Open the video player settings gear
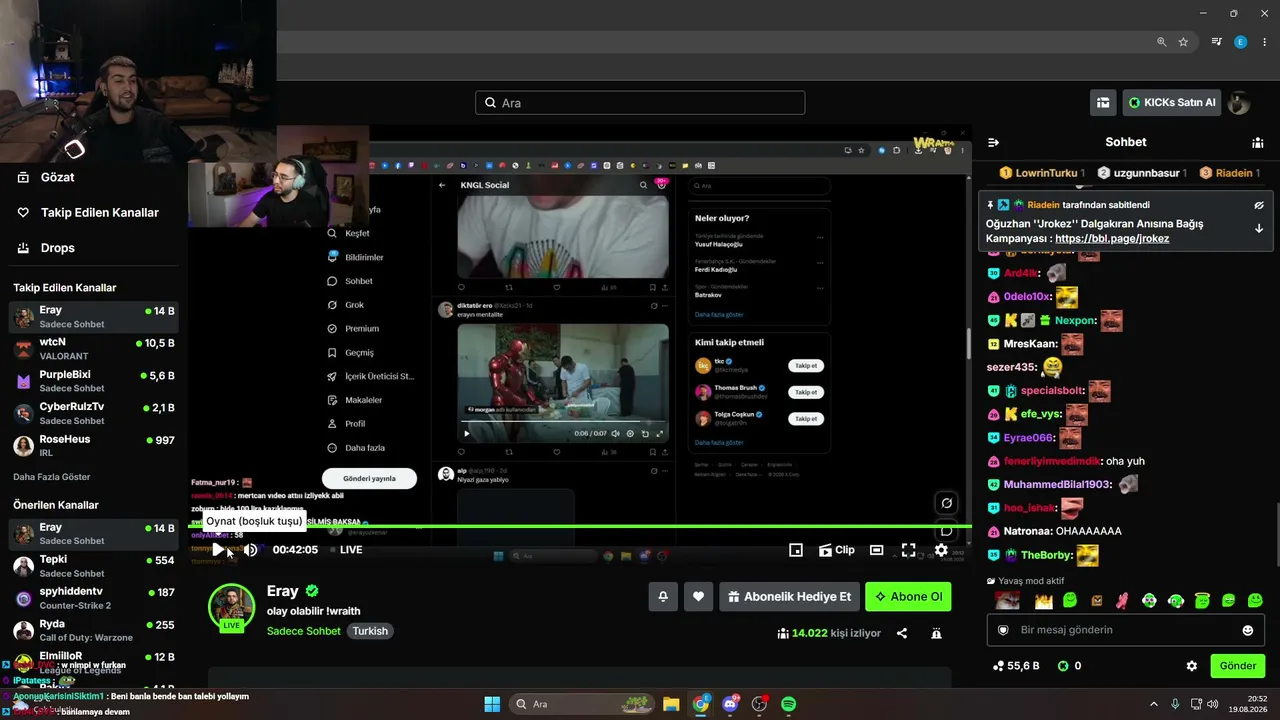The height and width of the screenshot is (720, 1280). pos(941,550)
